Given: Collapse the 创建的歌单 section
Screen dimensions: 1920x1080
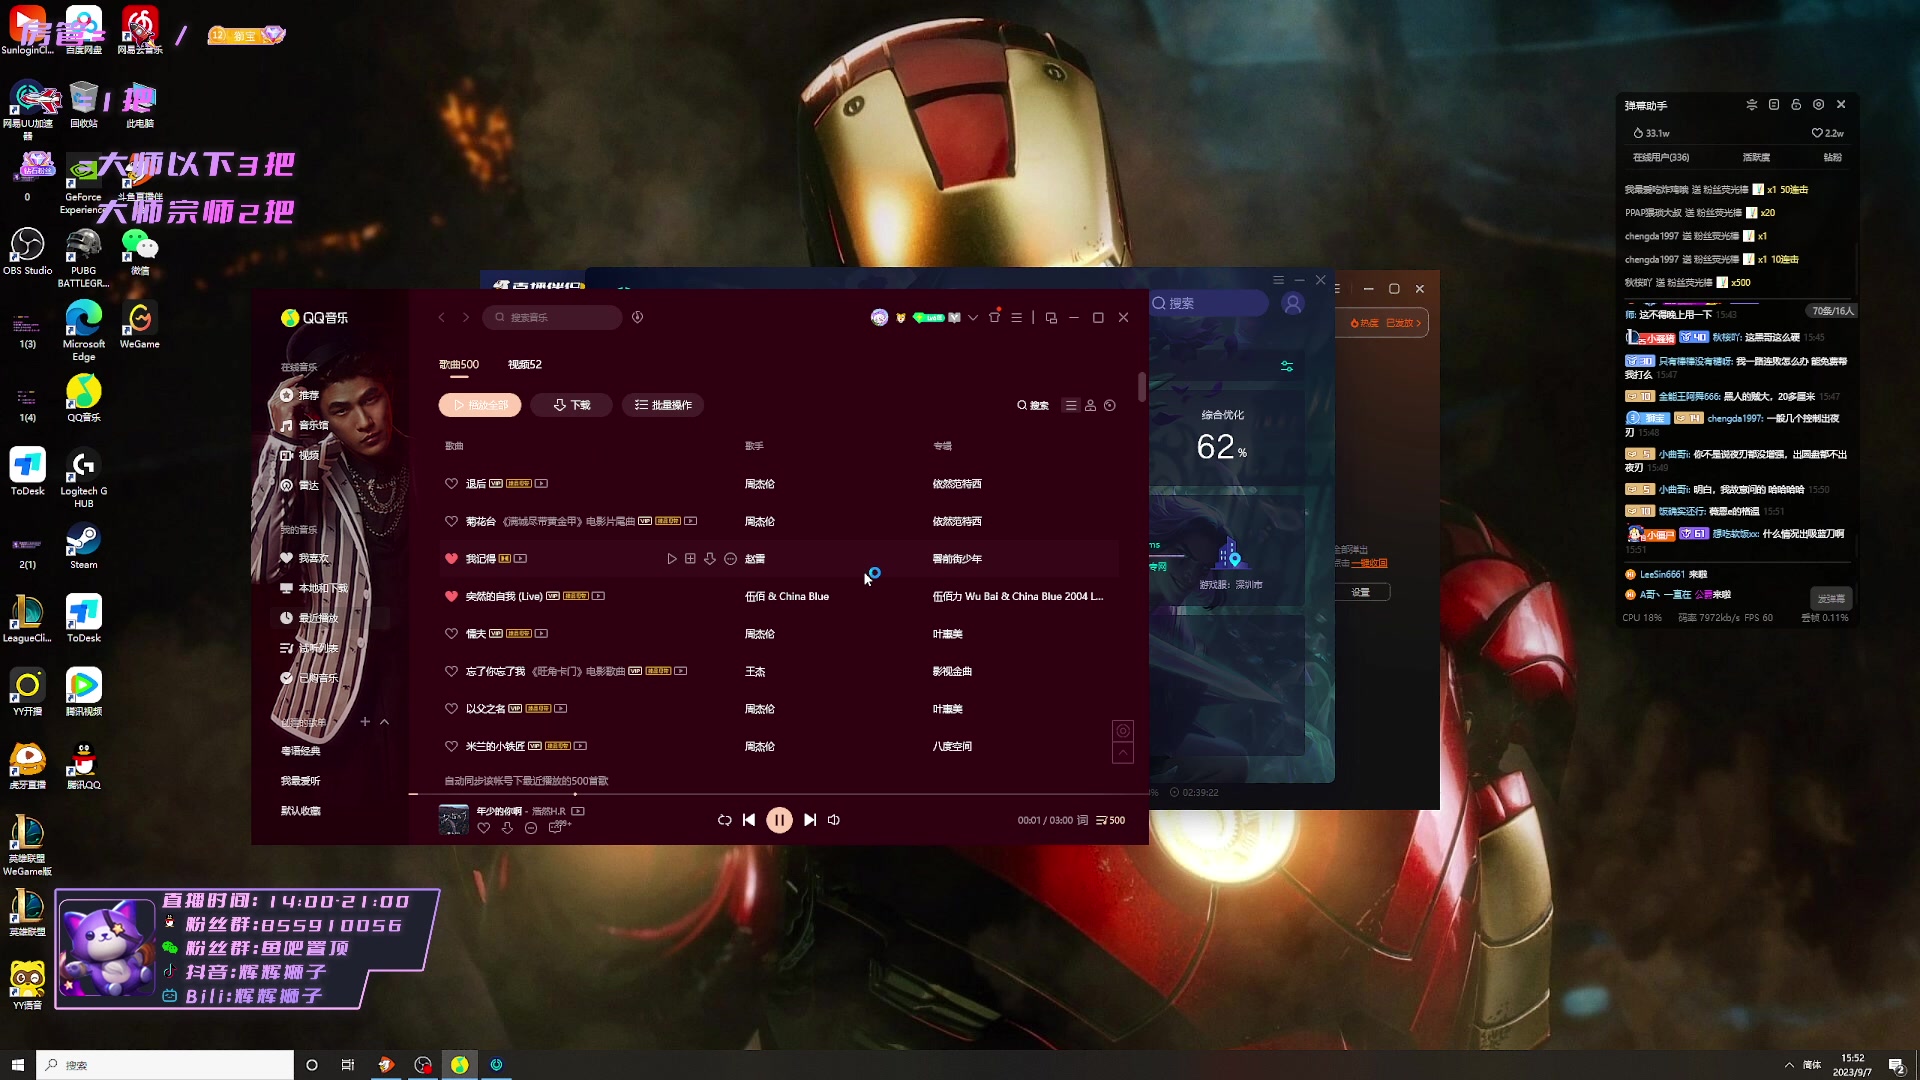Looking at the screenshot, I should [x=384, y=722].
